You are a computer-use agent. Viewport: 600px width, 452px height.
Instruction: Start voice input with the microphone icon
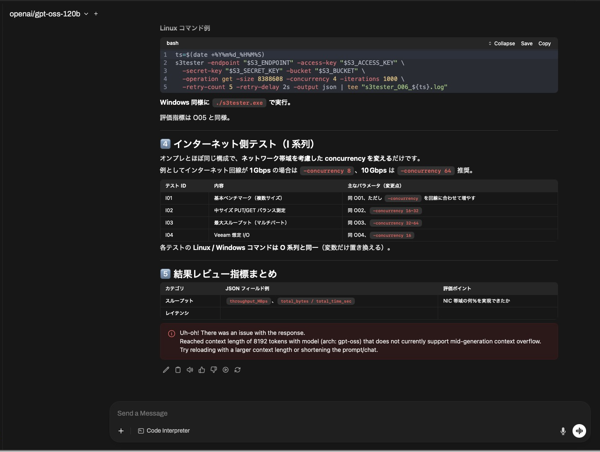563,431
